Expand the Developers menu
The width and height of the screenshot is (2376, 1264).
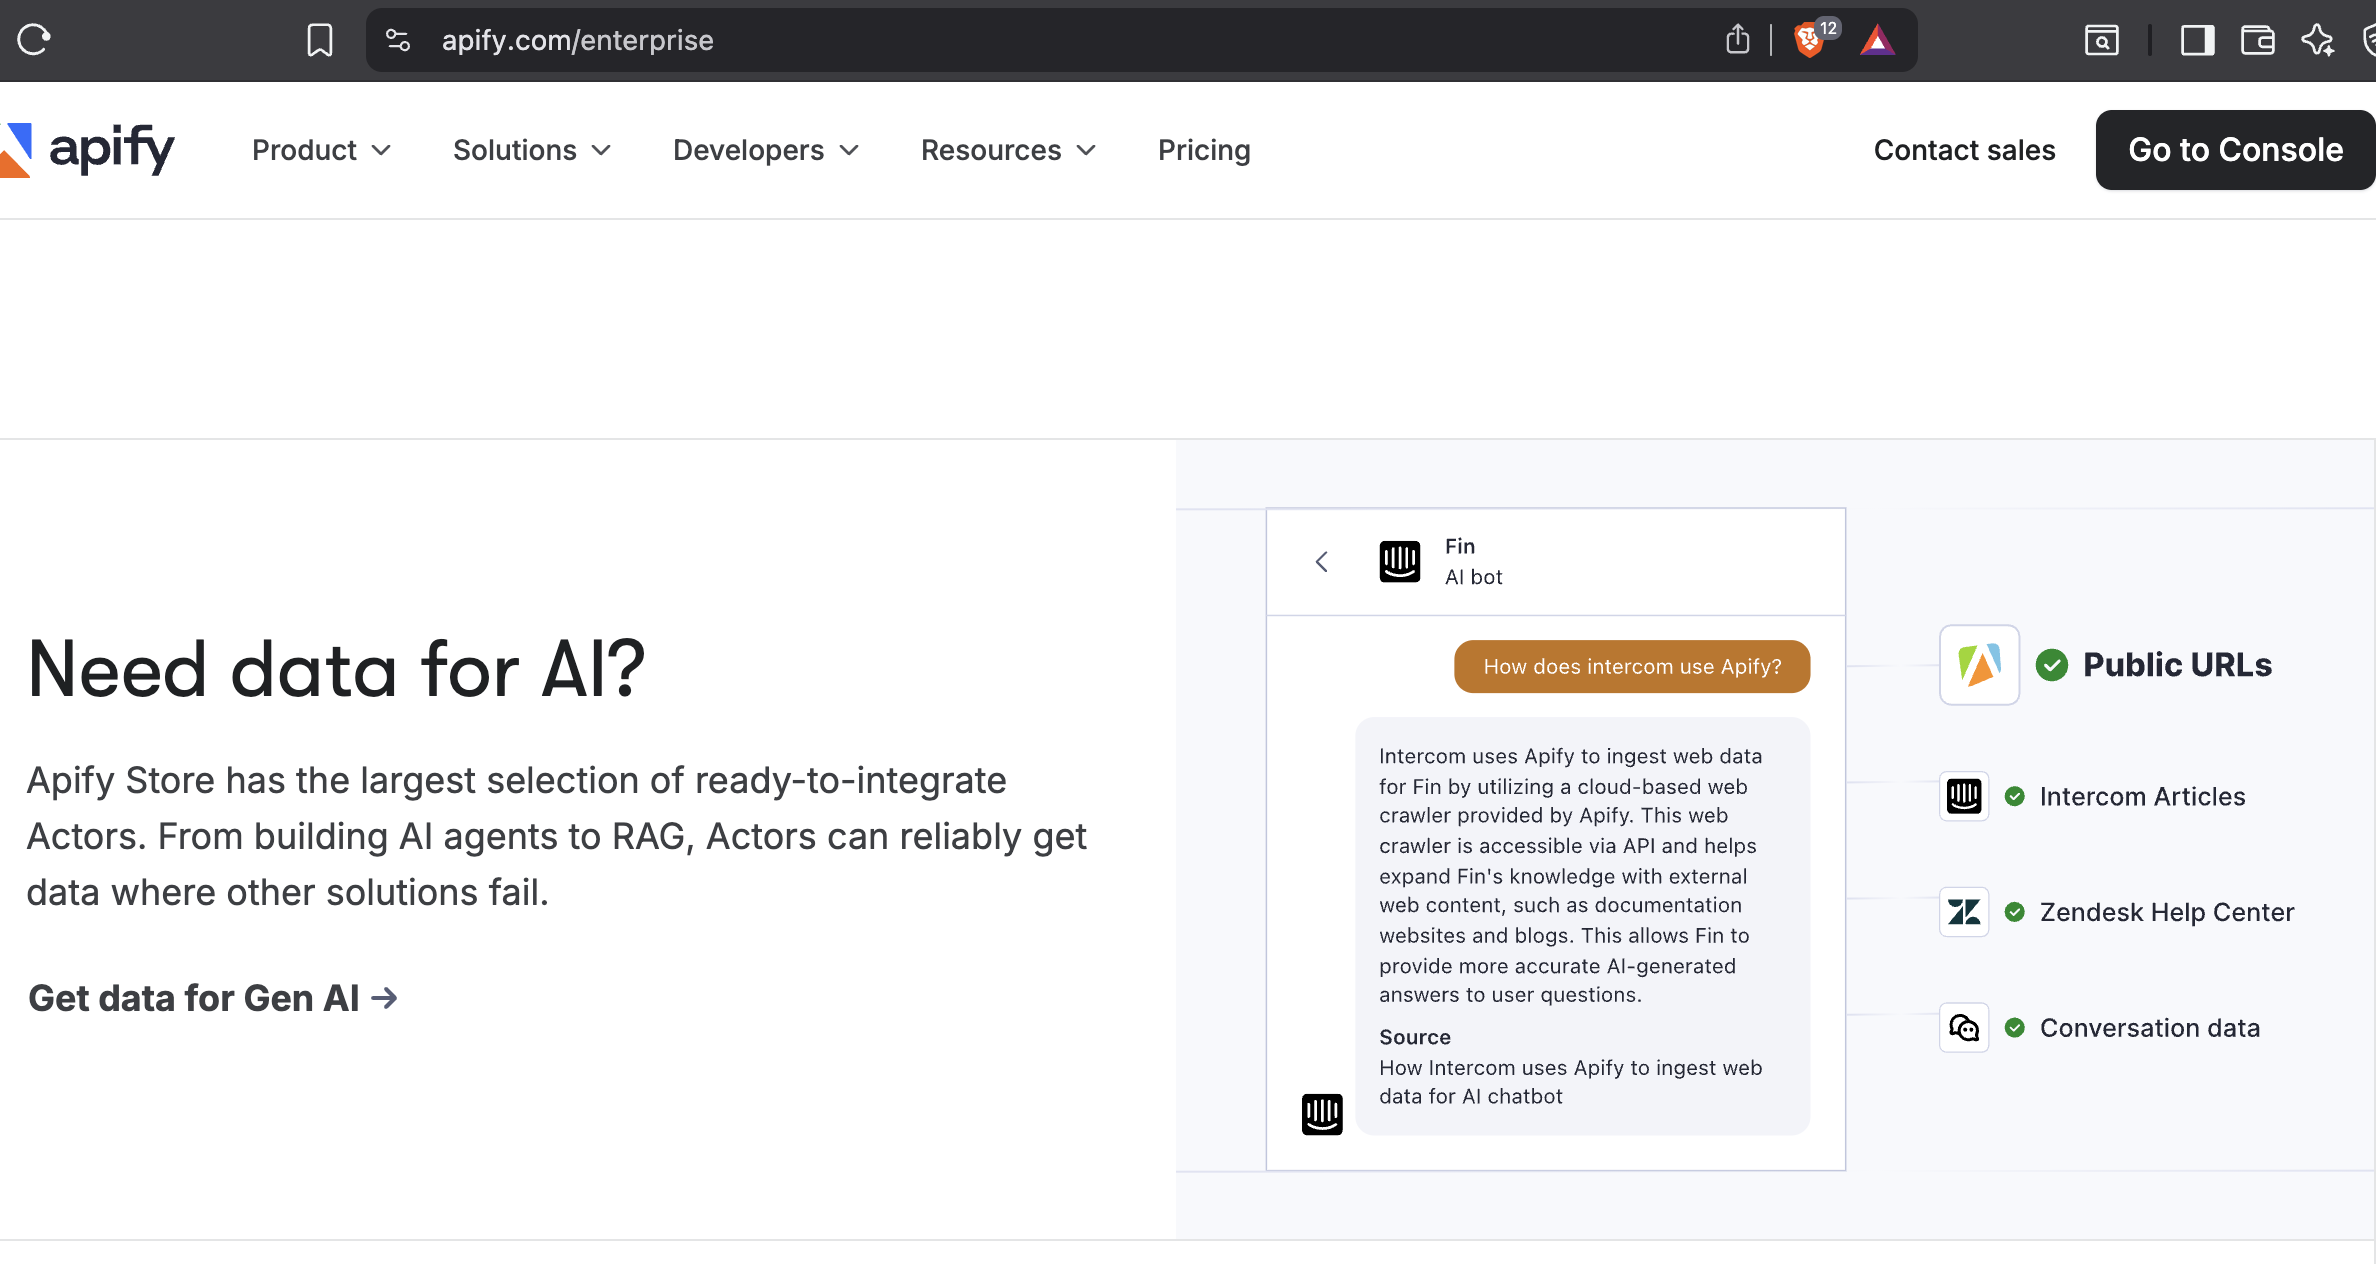click(x=766, y=150)
